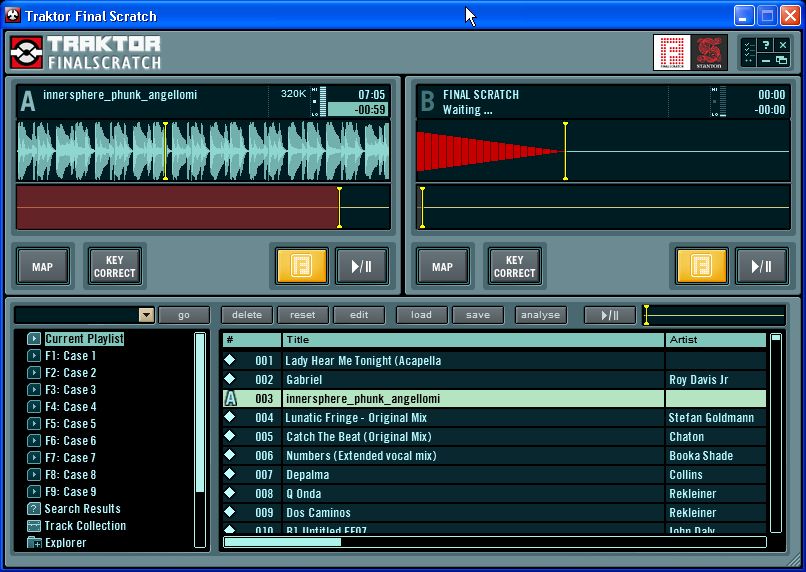
Task: Click the analyse button
Action: (540, 315)
